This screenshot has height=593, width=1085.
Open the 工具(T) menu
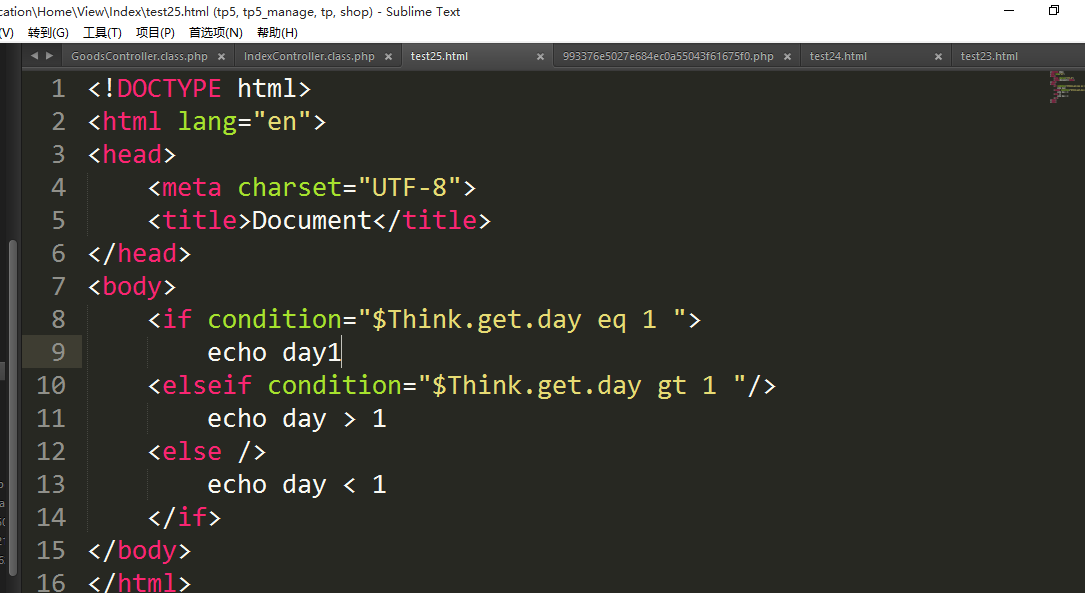(x=102, y=33)
